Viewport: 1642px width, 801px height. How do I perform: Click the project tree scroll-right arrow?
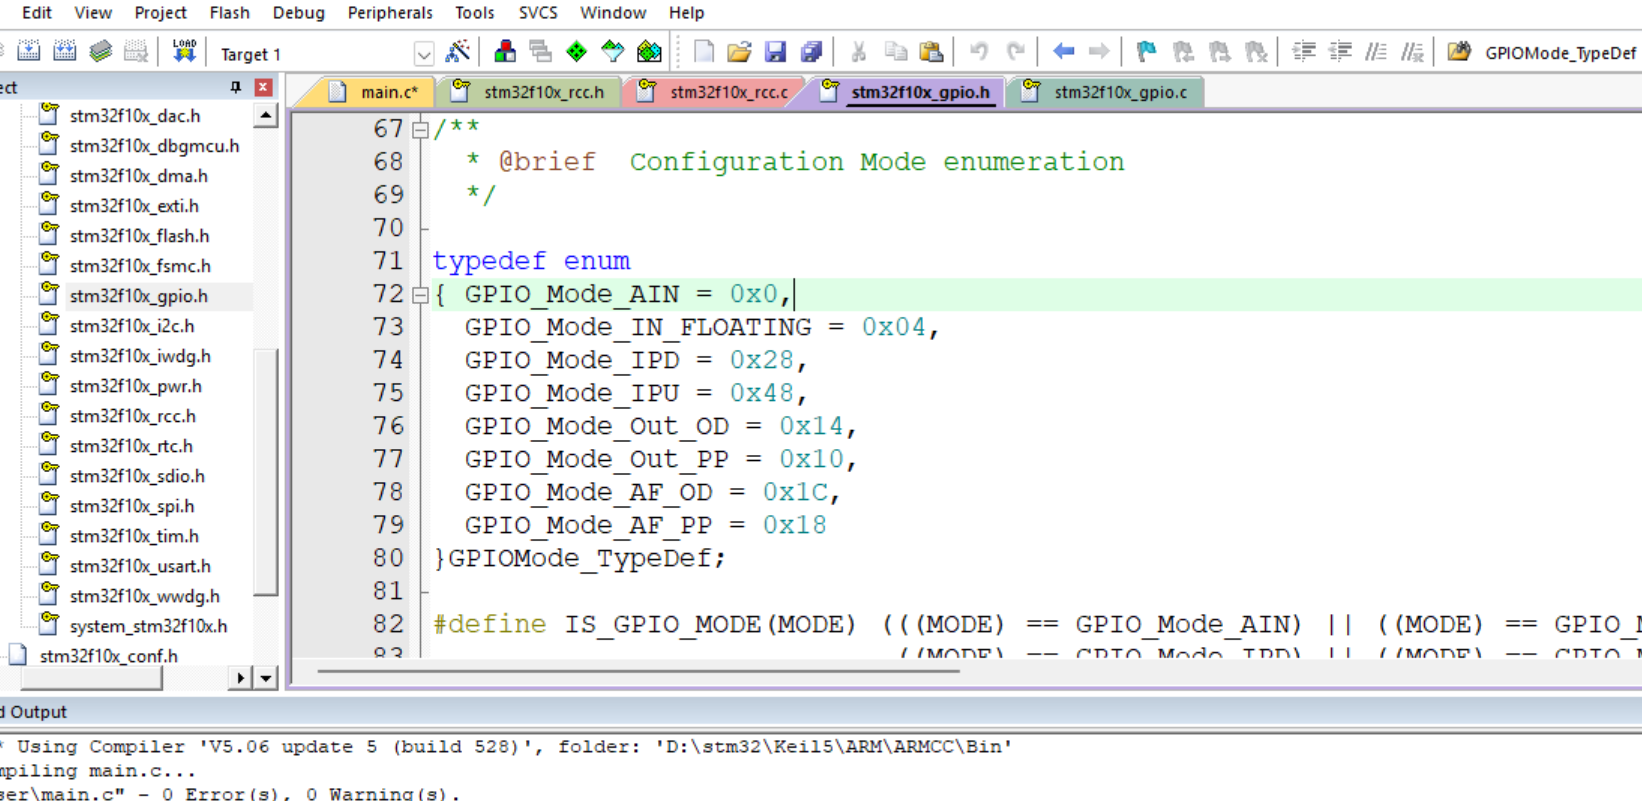[240, 679]
